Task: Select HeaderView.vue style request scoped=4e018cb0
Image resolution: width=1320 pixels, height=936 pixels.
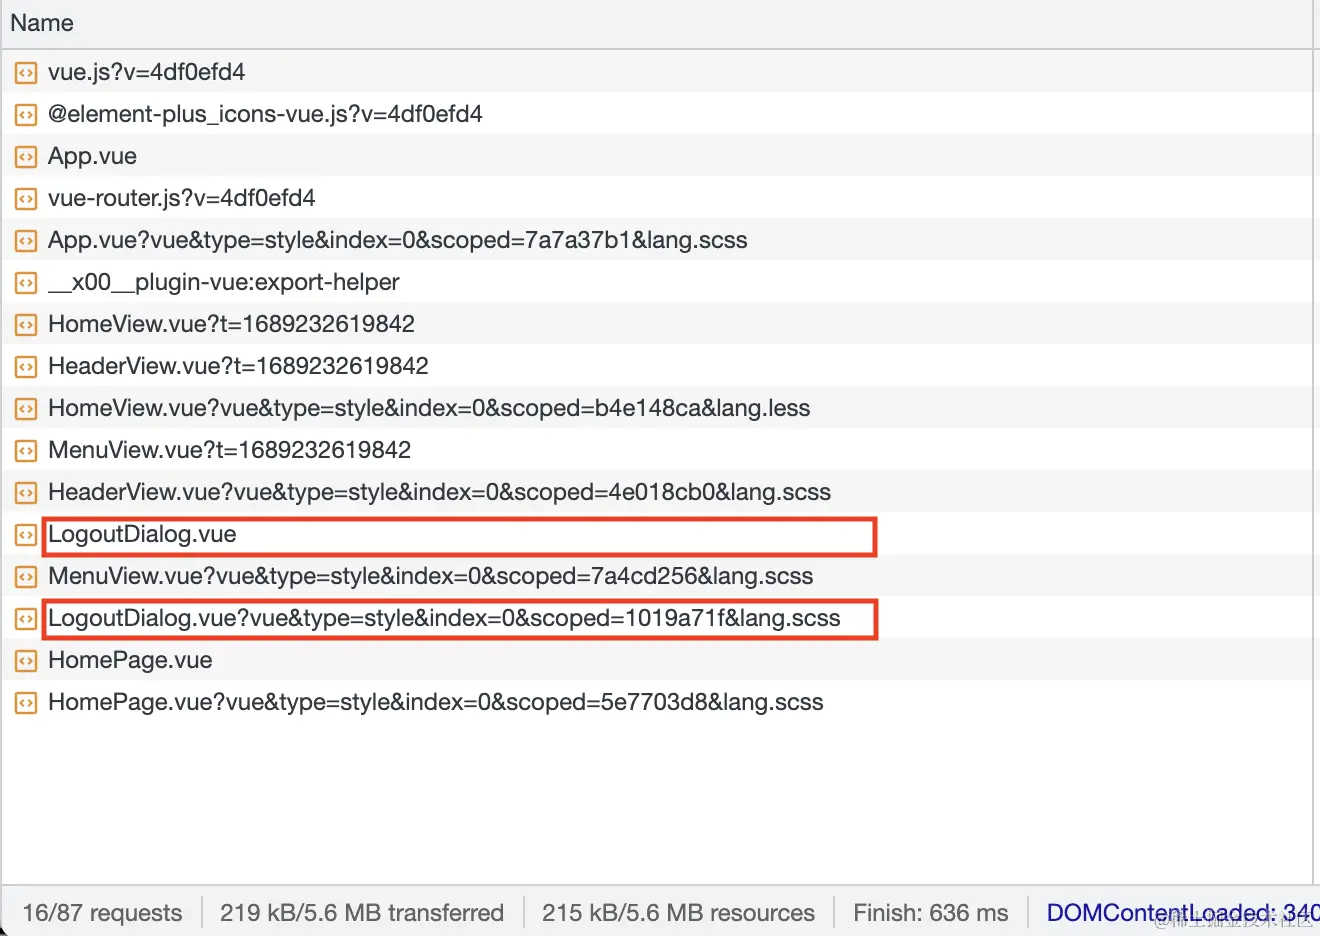Action: tap(440, 492)
